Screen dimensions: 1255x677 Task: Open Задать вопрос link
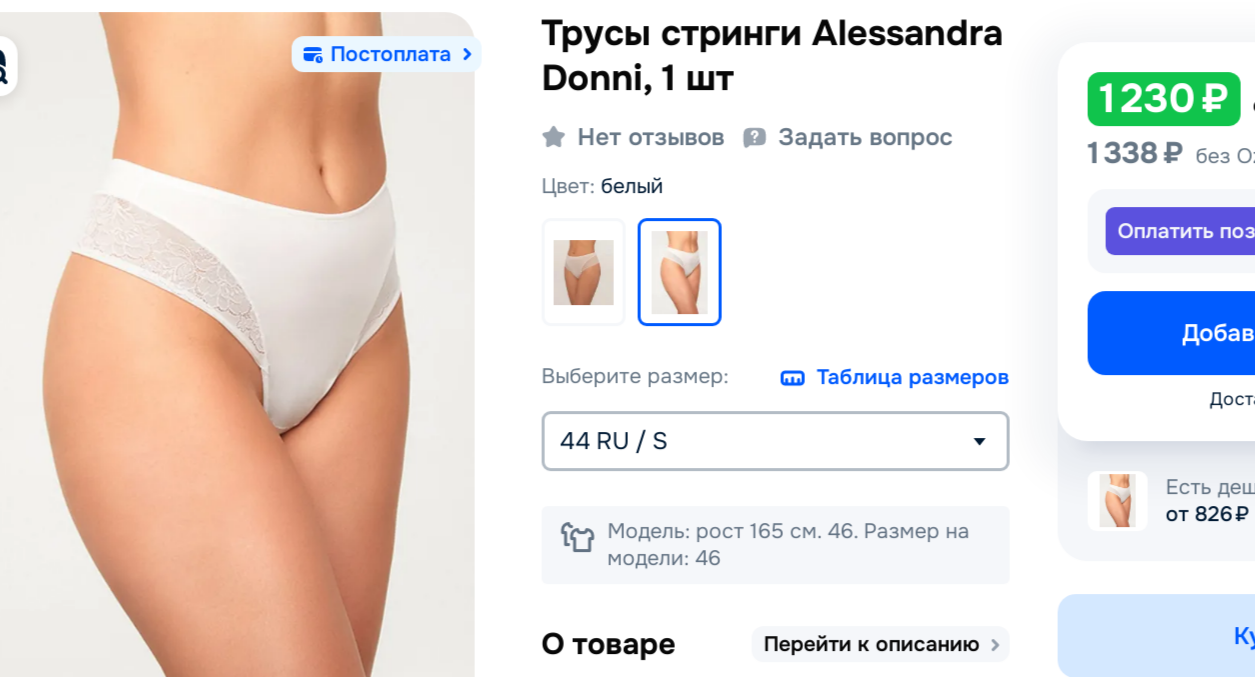click(865, 137)
